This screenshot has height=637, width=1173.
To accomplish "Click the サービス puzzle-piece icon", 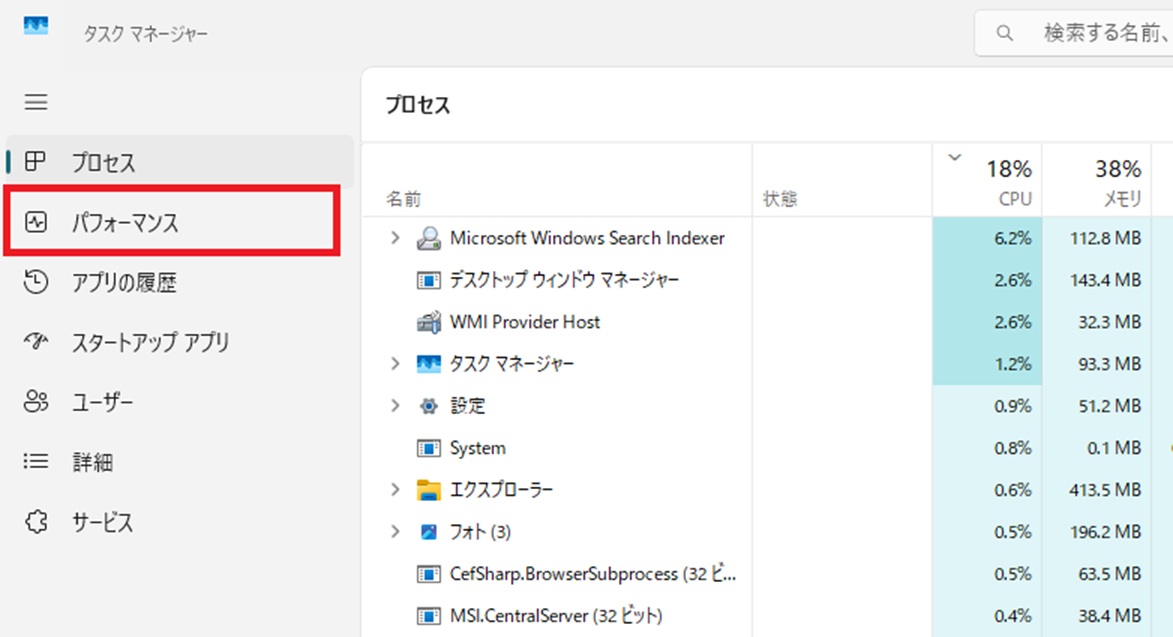I will [35, 521].
